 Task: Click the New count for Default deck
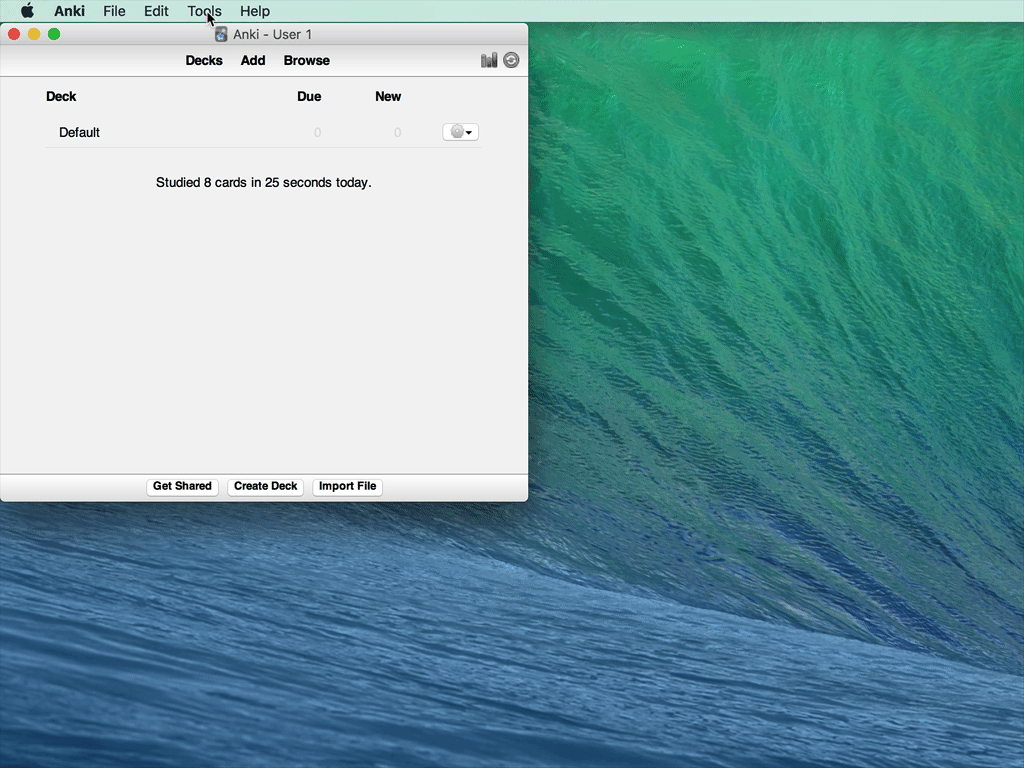(397, 133)
